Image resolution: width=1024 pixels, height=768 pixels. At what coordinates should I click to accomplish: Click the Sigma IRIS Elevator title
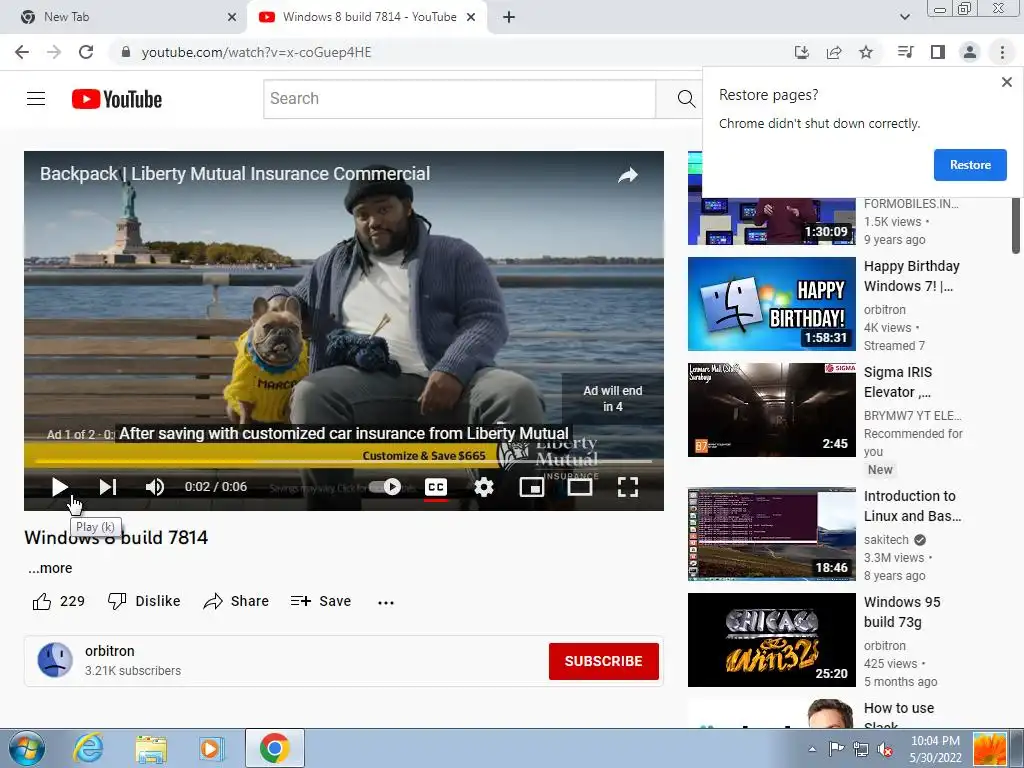pyautogui.click(x=898, y=382)
